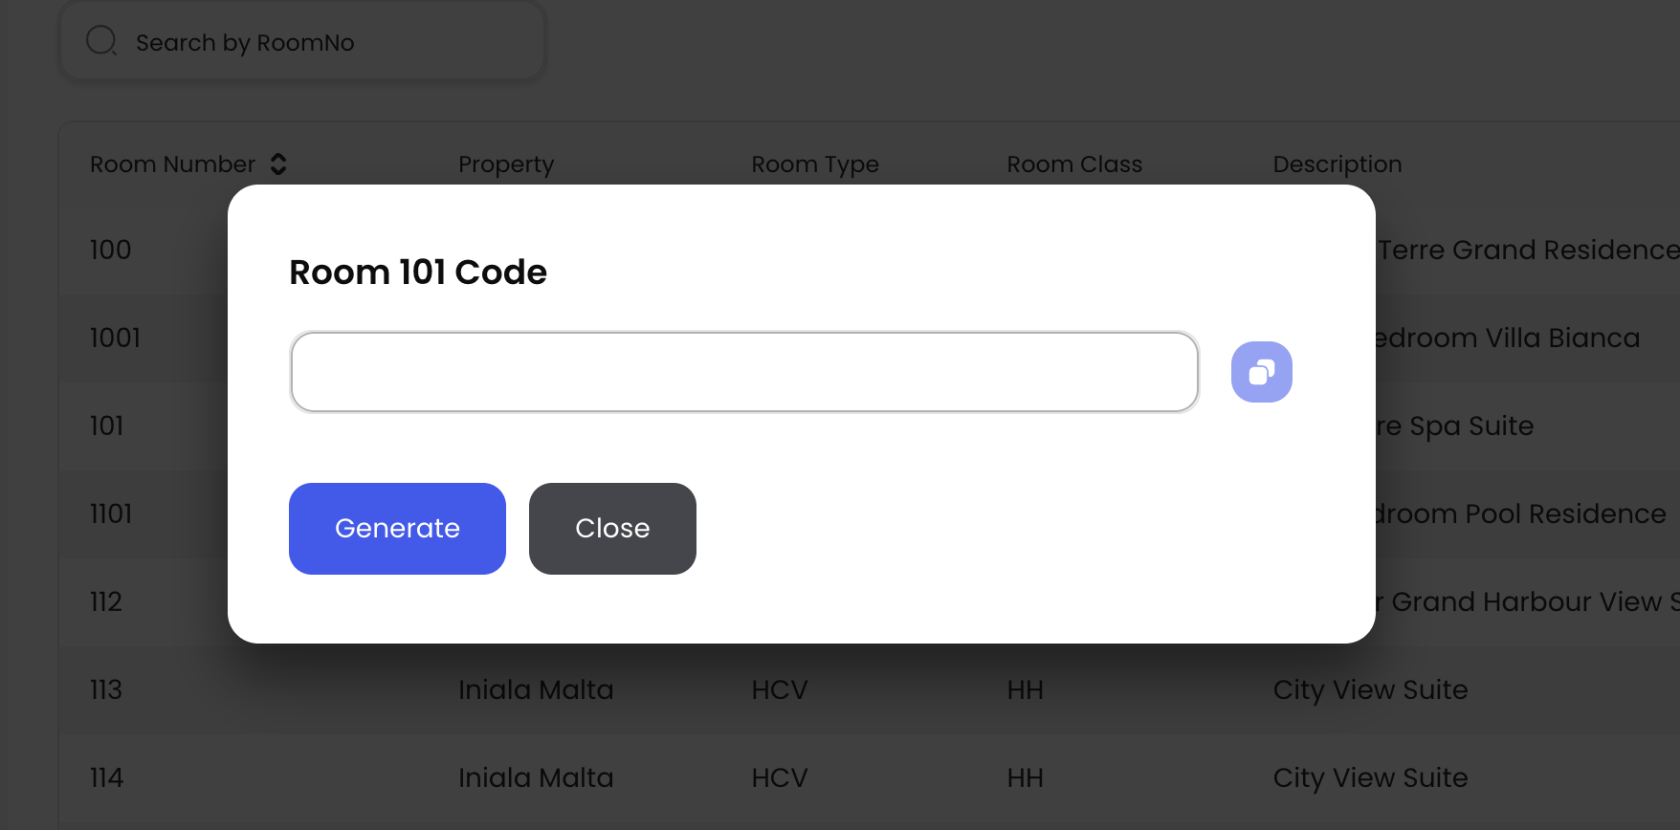Select room 113 row number
The height and width of the screenshot is (830, 1680).
(x=106, y=690)
